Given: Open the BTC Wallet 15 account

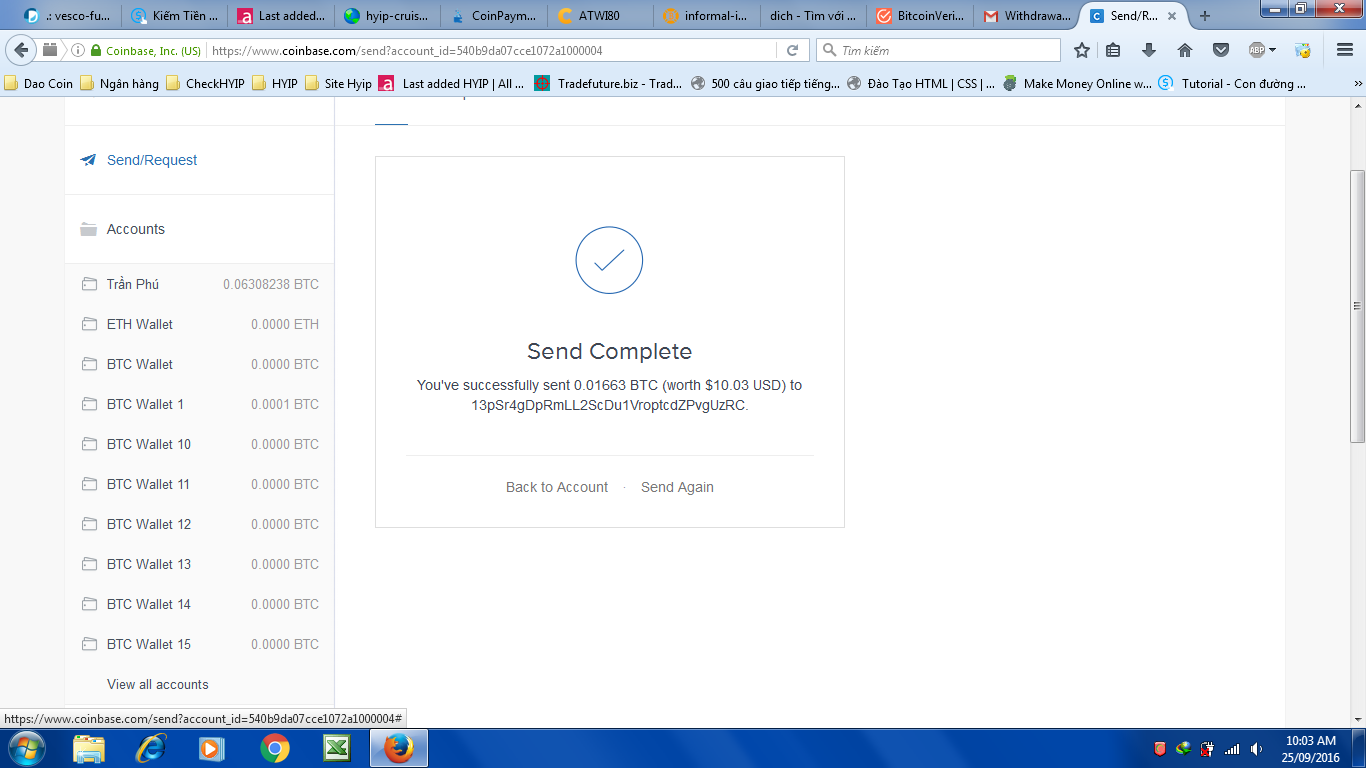Looking at the screenshot, I should click(200, 644).
